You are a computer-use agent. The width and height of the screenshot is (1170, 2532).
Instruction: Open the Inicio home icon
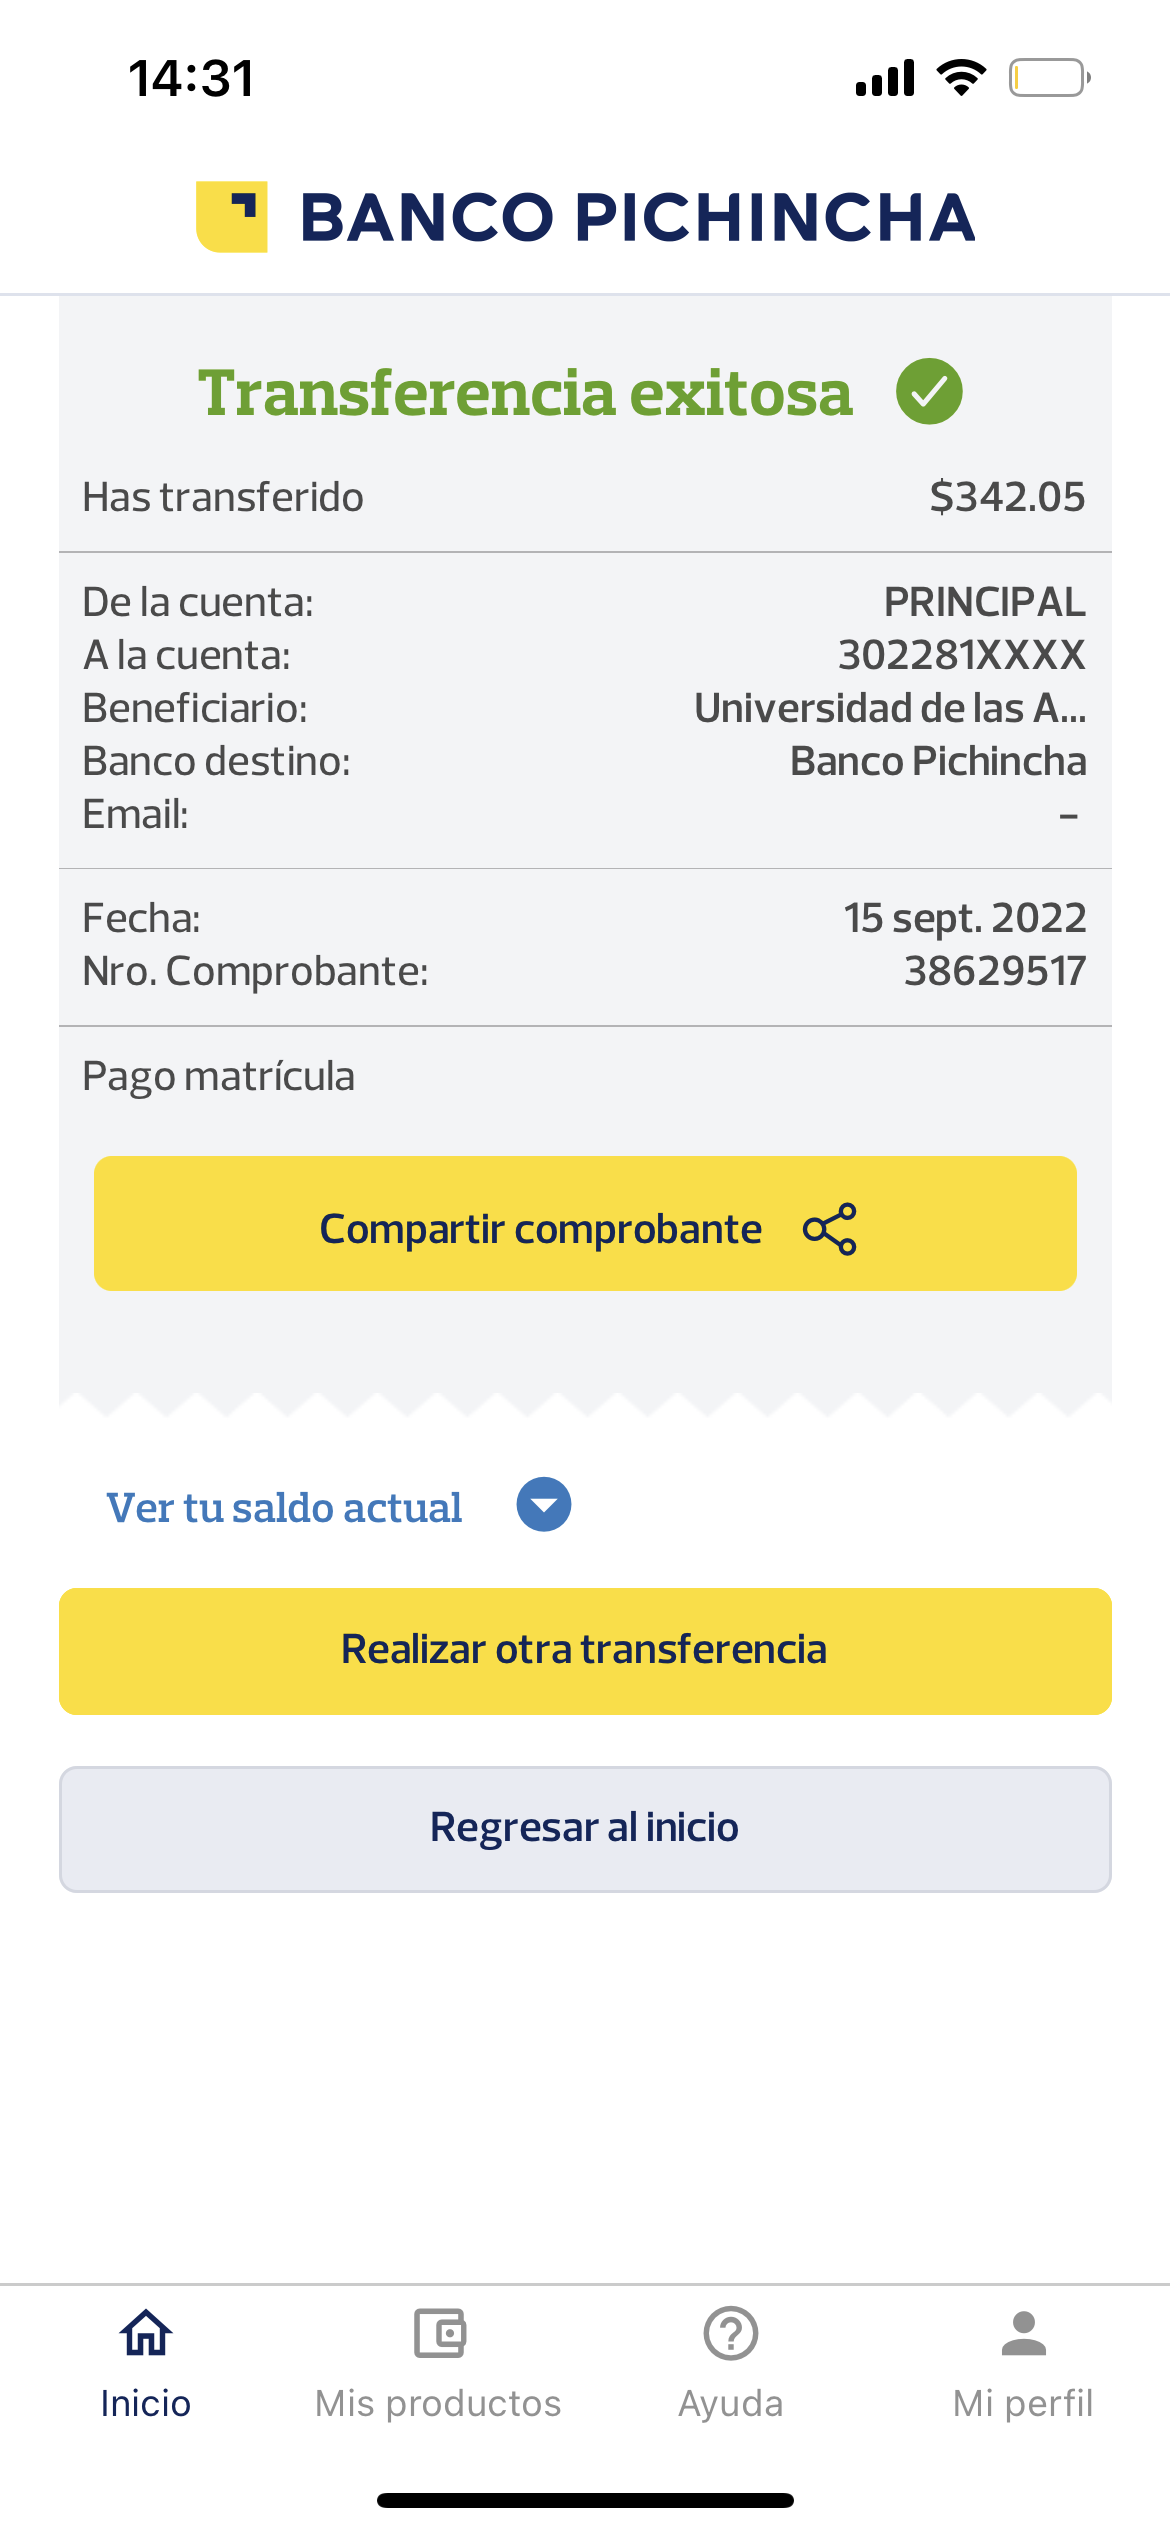click(x=146, y=2334)
